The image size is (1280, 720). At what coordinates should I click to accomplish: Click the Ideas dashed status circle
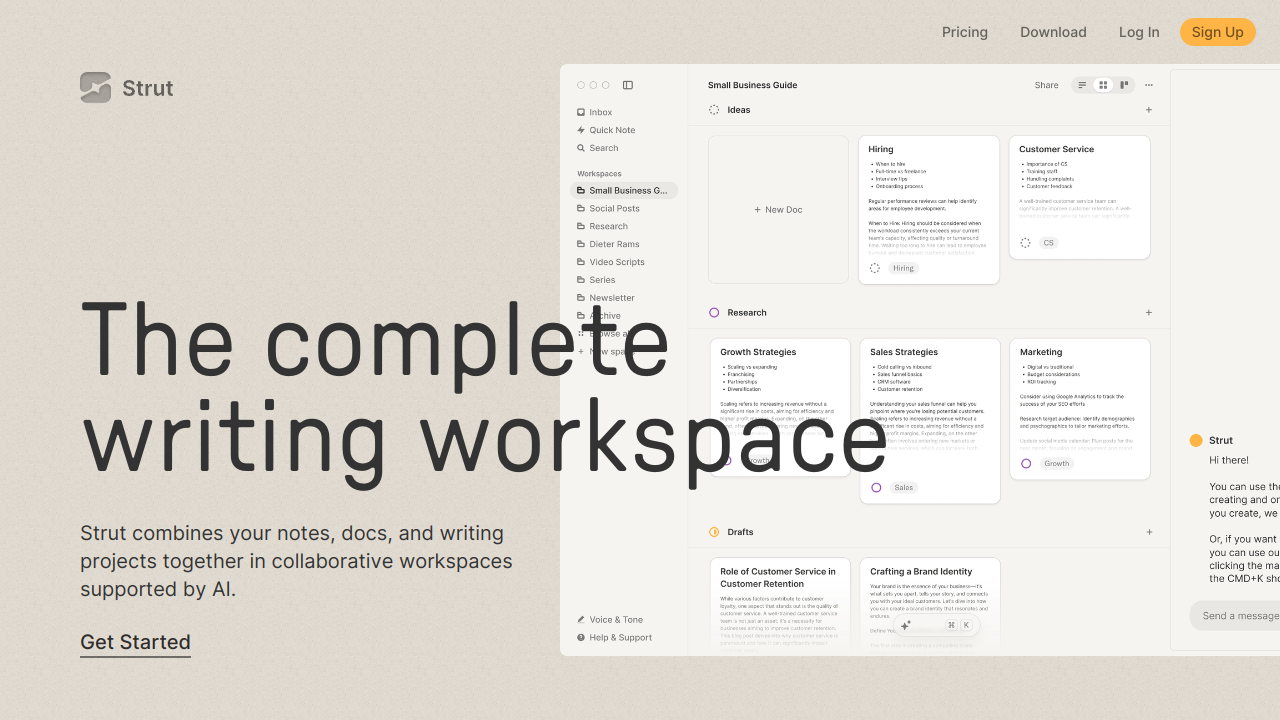coord(714,110)
